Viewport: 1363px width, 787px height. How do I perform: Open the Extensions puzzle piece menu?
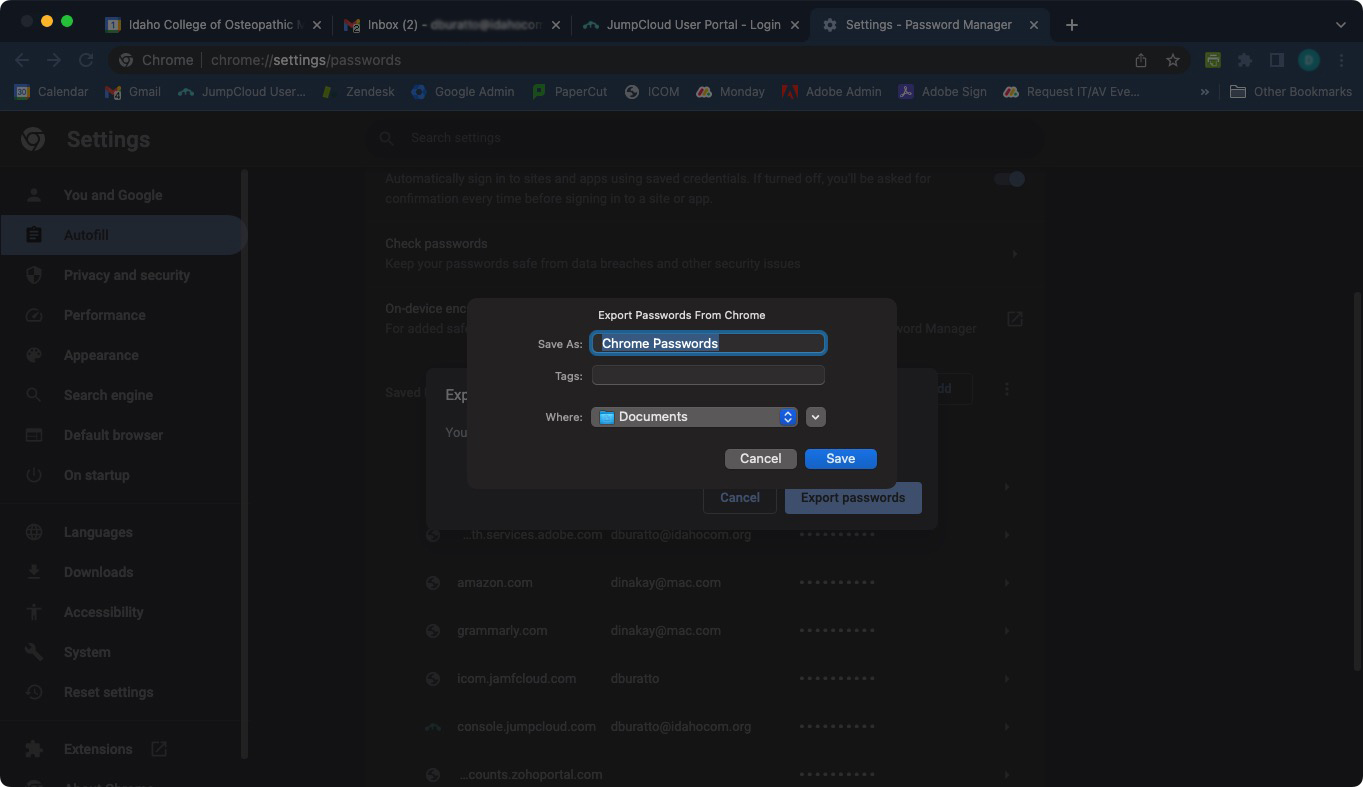pos(1244,60)
